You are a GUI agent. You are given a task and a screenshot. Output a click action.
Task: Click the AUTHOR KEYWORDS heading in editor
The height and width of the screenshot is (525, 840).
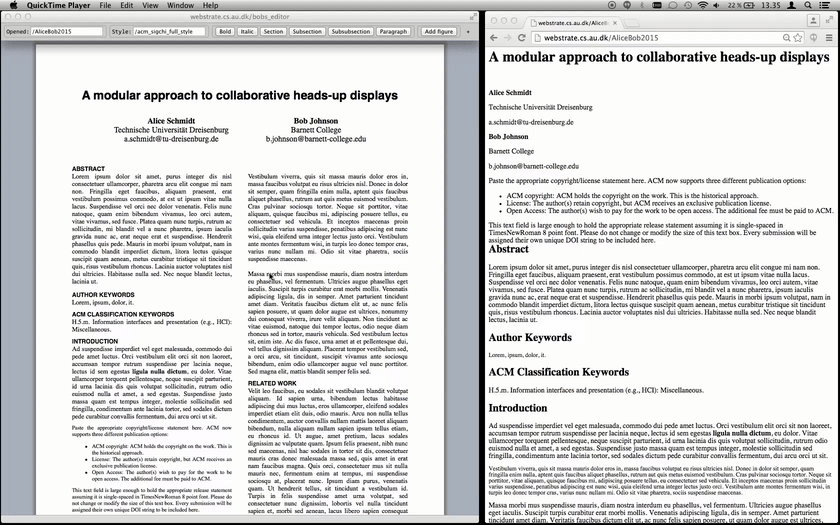103,295
